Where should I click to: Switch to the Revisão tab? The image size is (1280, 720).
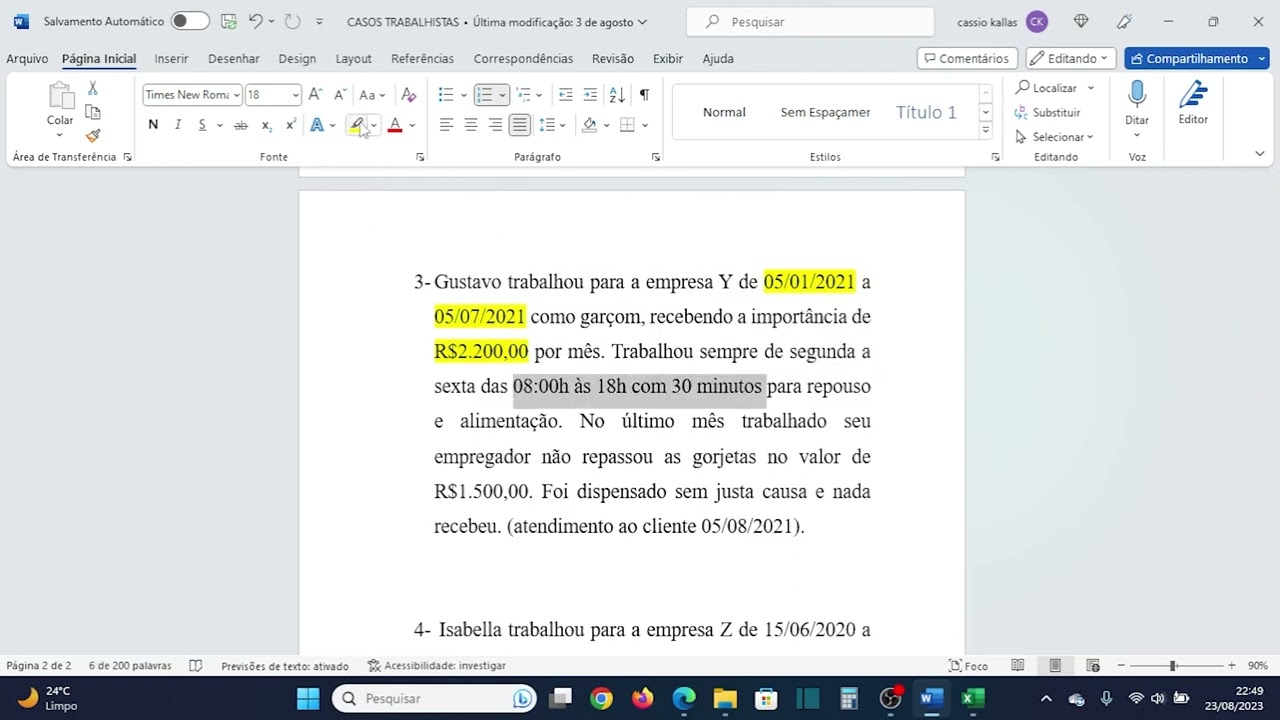click(613, 59)
